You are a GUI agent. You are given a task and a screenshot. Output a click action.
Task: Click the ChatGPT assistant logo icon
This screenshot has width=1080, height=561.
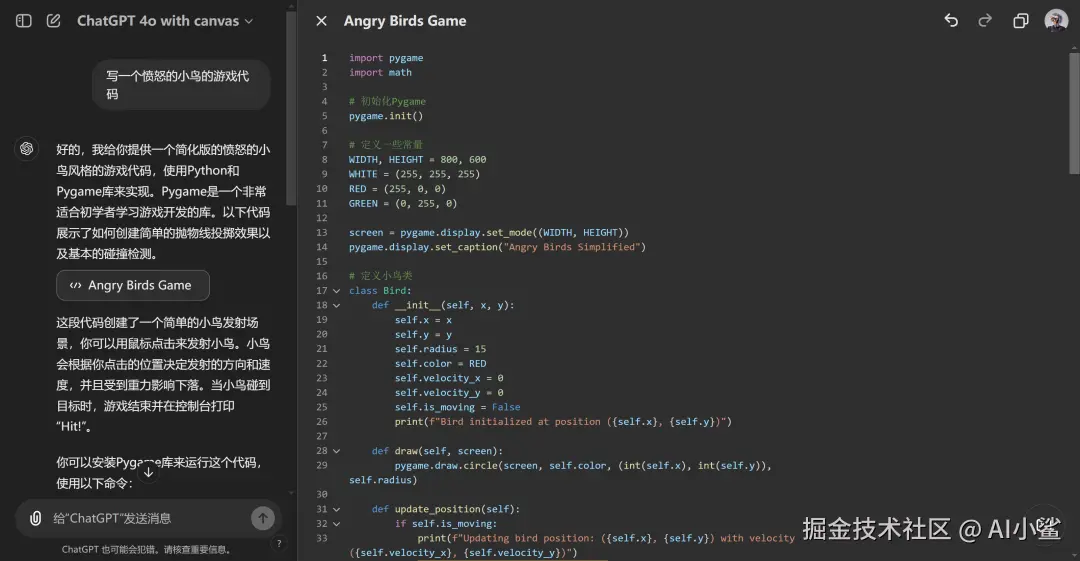26,148
